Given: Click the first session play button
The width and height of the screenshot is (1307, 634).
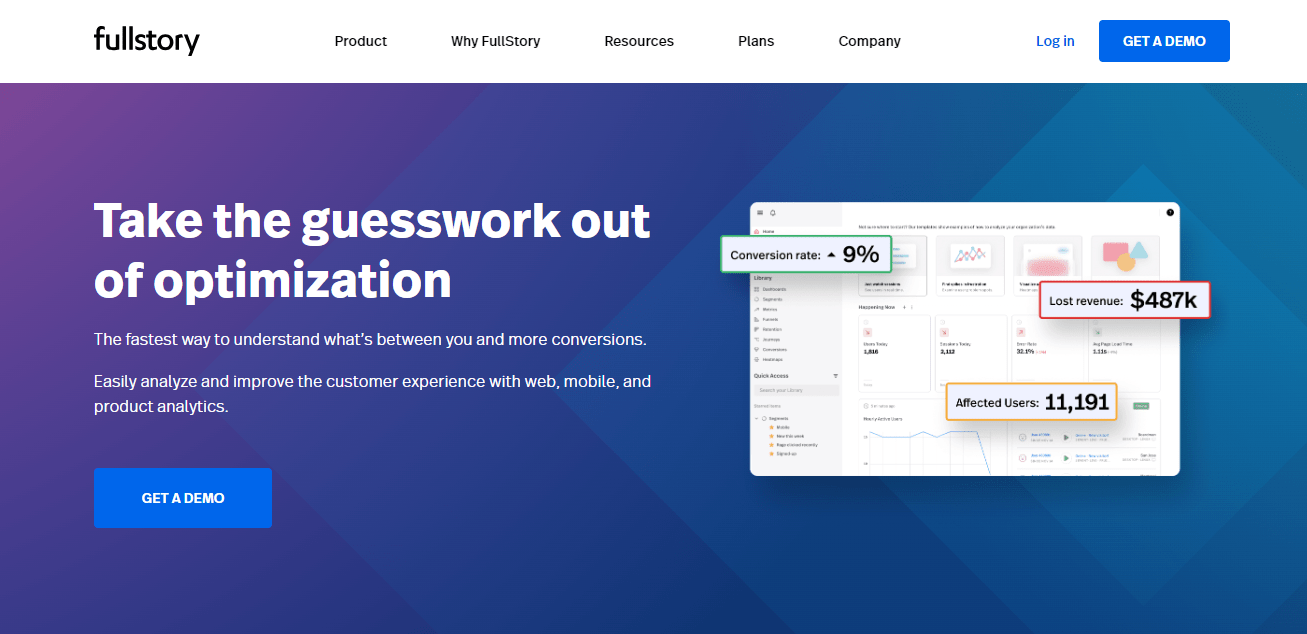Looking at the screenshot, I should tap(1066, 437).
